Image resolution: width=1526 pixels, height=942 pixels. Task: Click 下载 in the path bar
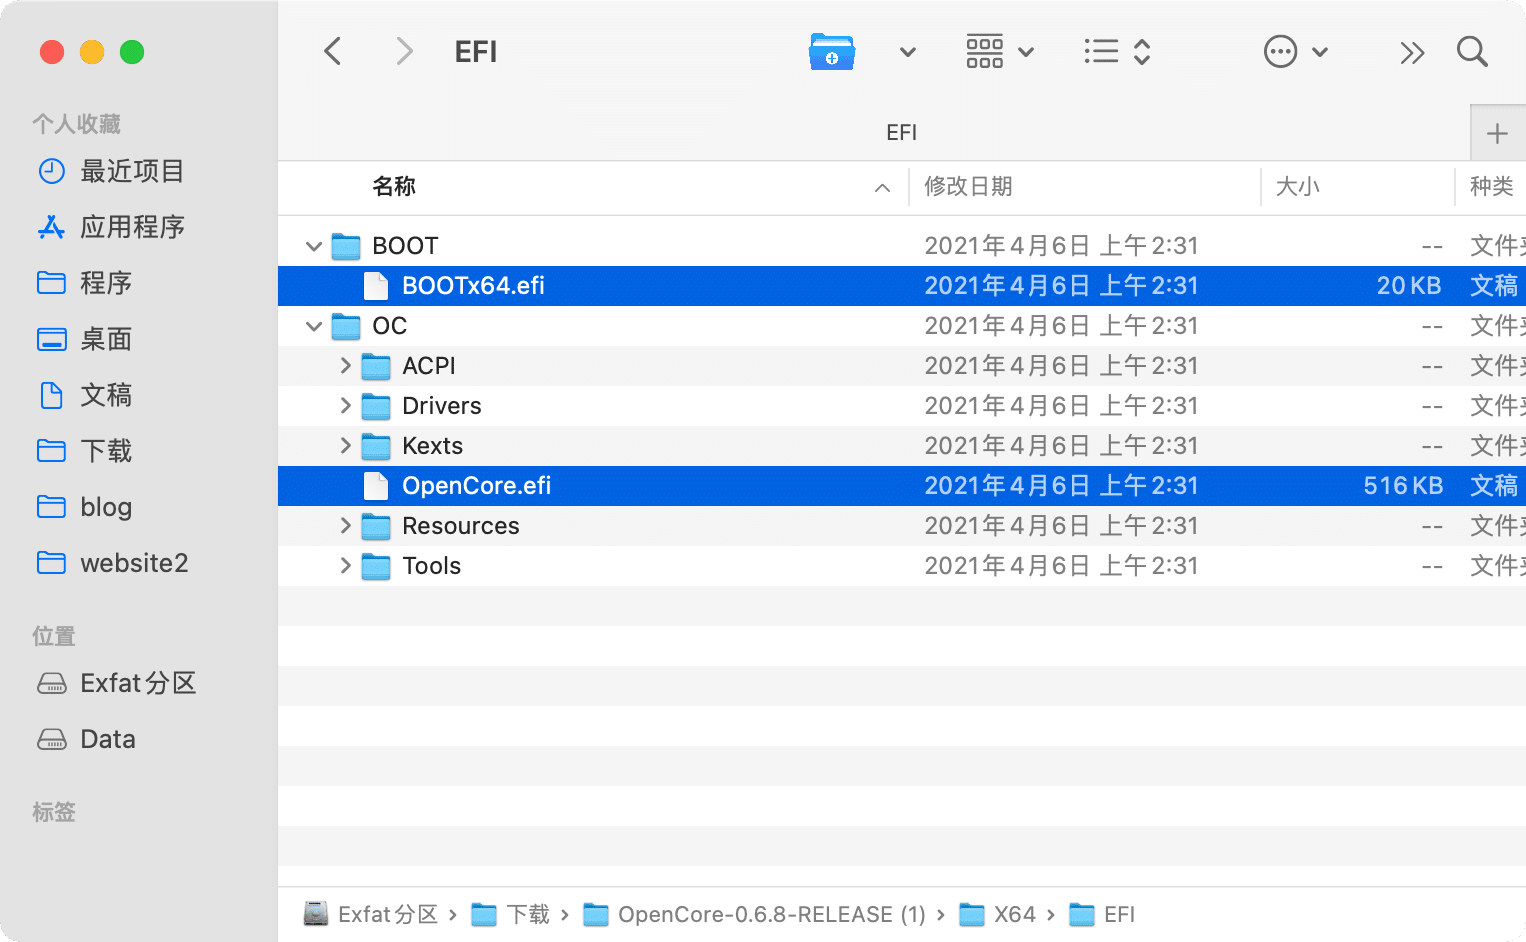(x=511, y=914)
